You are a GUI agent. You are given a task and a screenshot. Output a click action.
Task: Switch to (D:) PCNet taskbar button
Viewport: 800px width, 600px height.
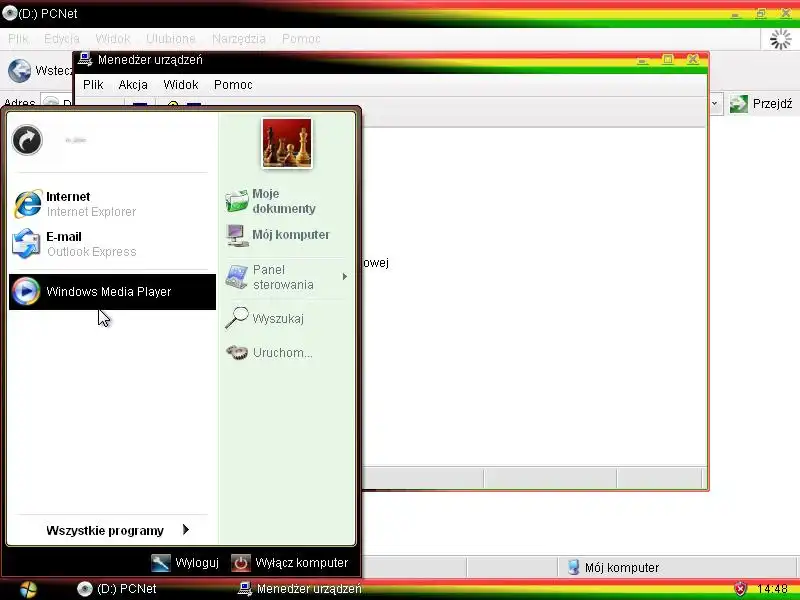click(116, 589)
